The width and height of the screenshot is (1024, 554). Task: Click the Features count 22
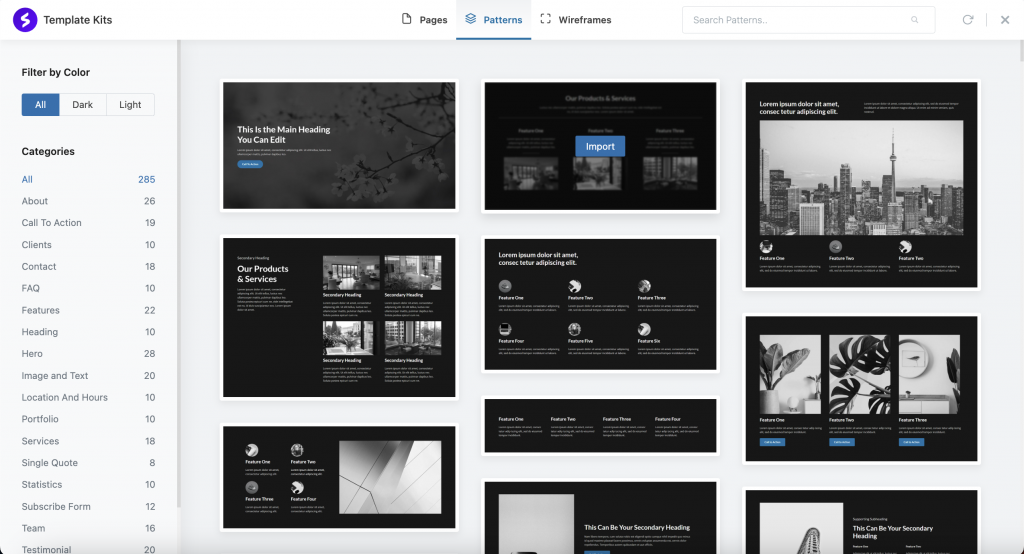pos(150,310)
